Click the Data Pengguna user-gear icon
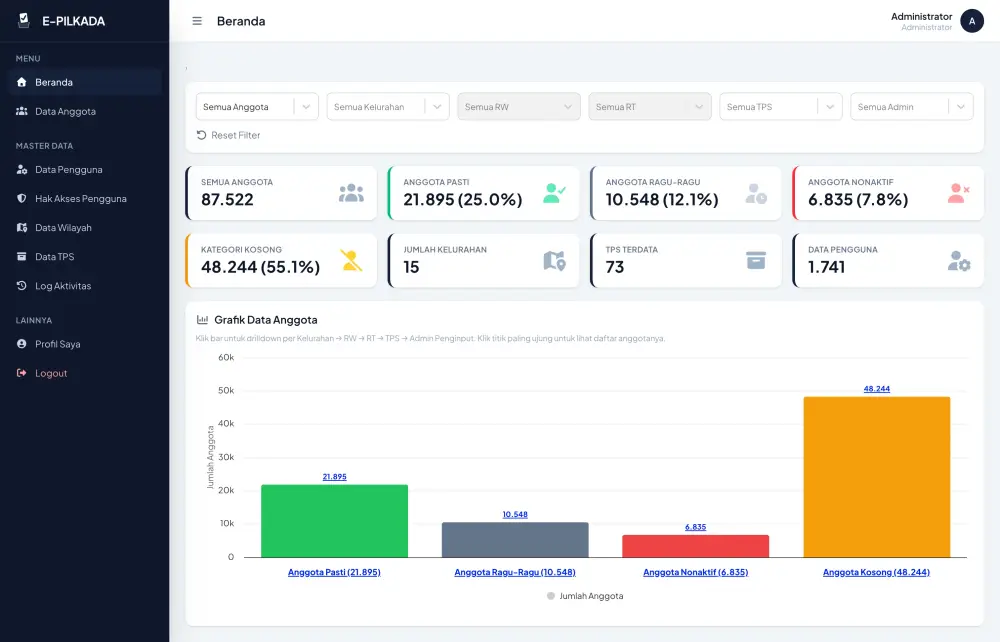Image resolution: width=1000 pixels, height=642 pixels. point(959,260)
